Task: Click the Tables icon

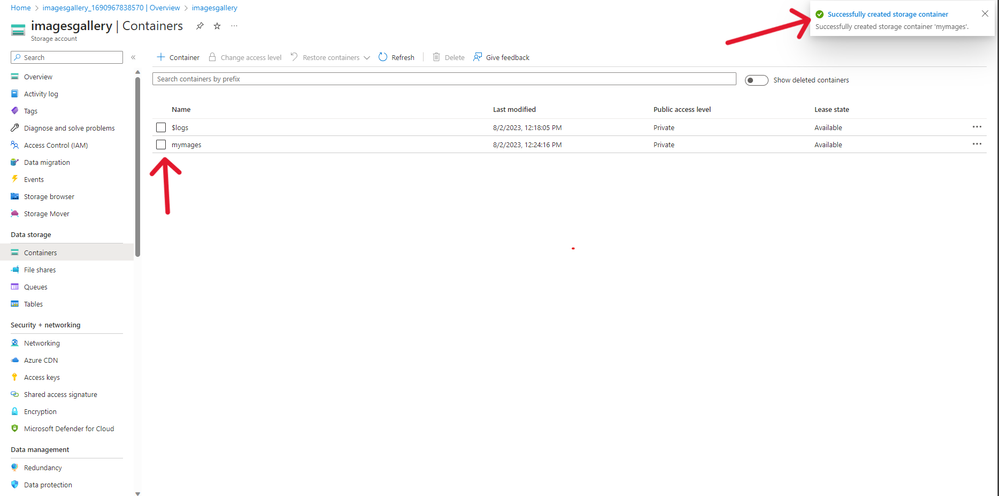Action: point(15,304)
